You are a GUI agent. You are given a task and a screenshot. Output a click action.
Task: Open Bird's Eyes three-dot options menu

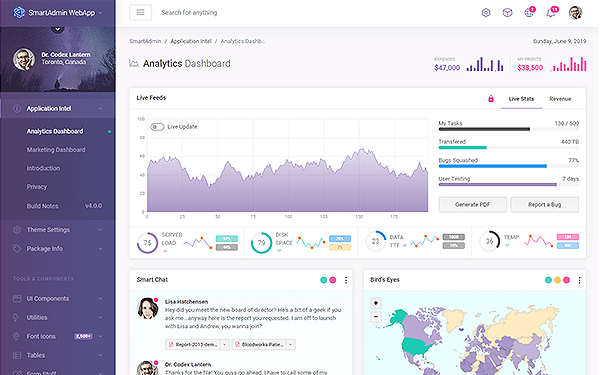[x=579, y=280]
